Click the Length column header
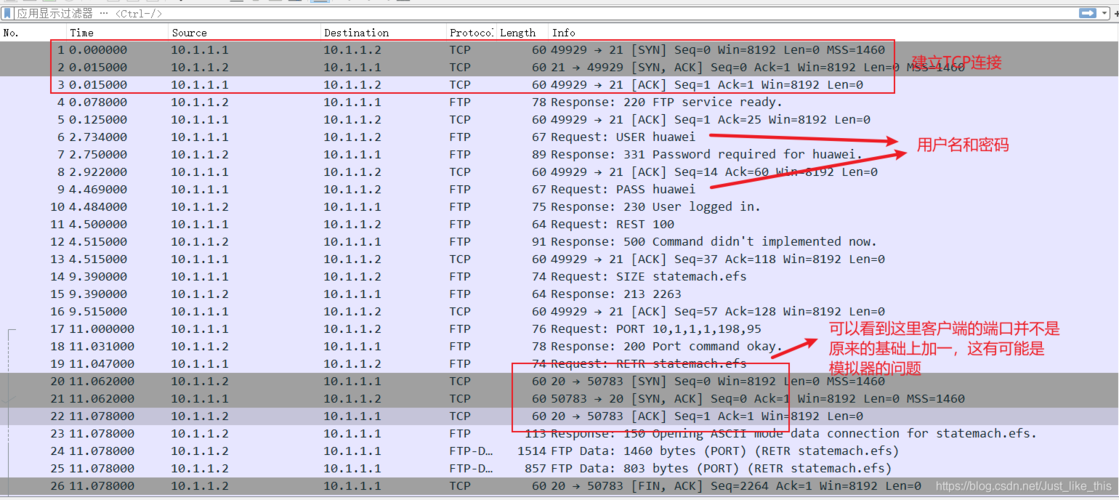Image resolution: width=1119 pixels, height=500 pixels. pyautogui.click(x=518, y=33)
